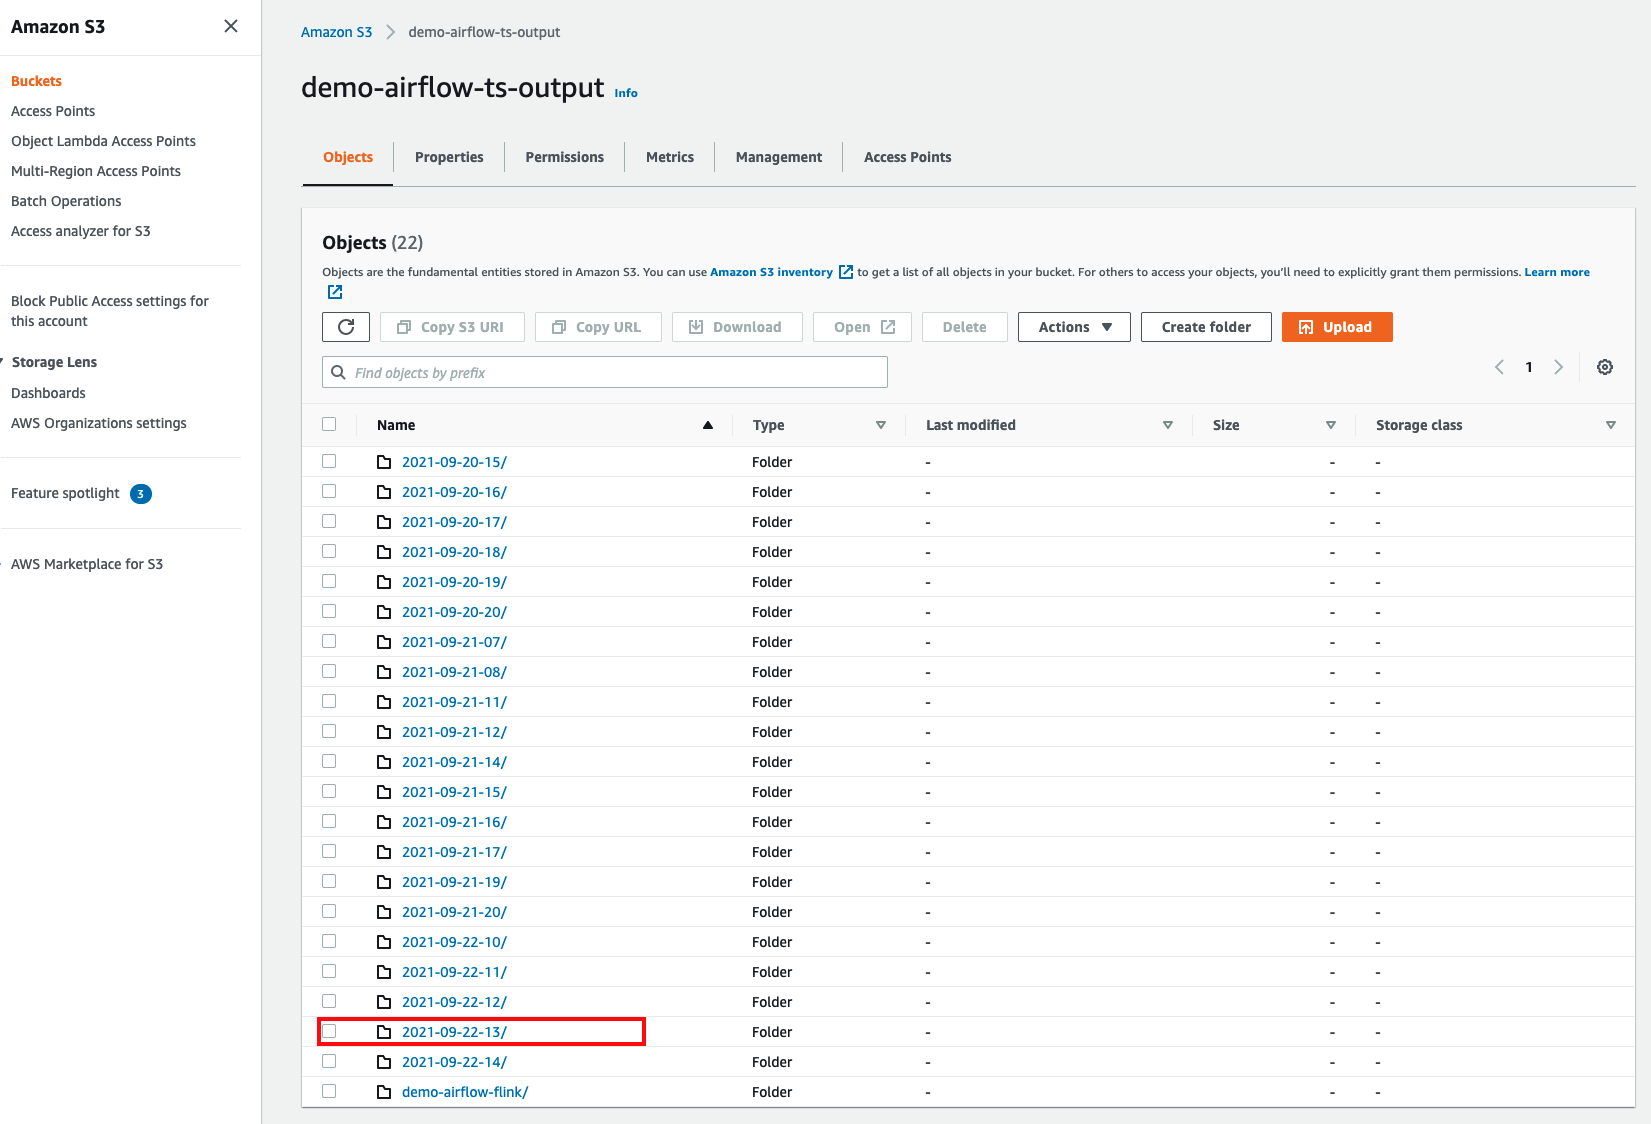Click the orange Upload button
The image size is (1651, 1124).
1337,327
